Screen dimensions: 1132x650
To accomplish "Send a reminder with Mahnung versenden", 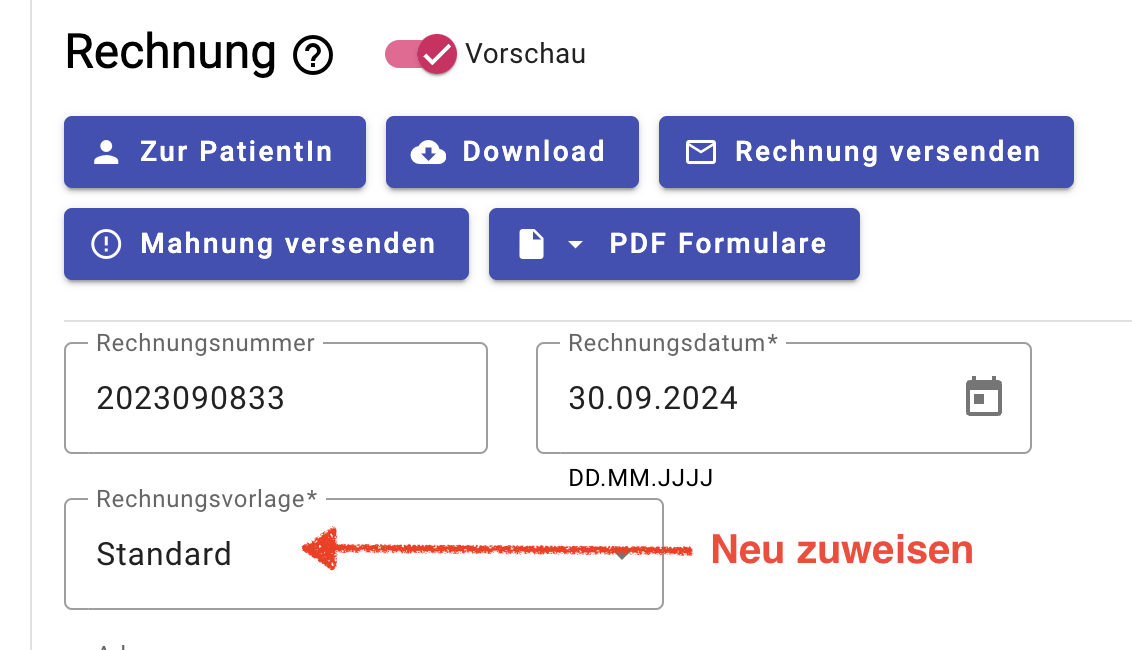I will (x=266, y=244).
